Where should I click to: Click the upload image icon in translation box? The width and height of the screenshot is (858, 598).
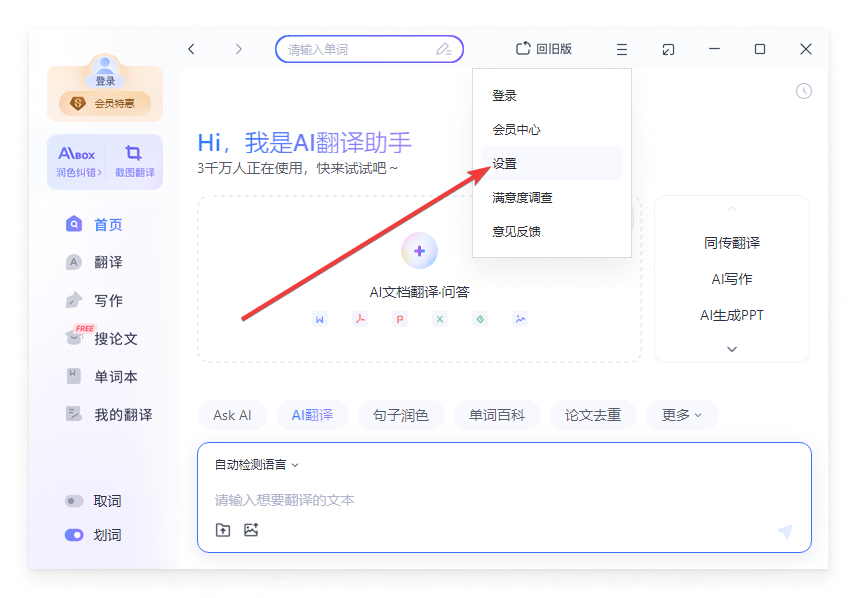coord(250,530)
